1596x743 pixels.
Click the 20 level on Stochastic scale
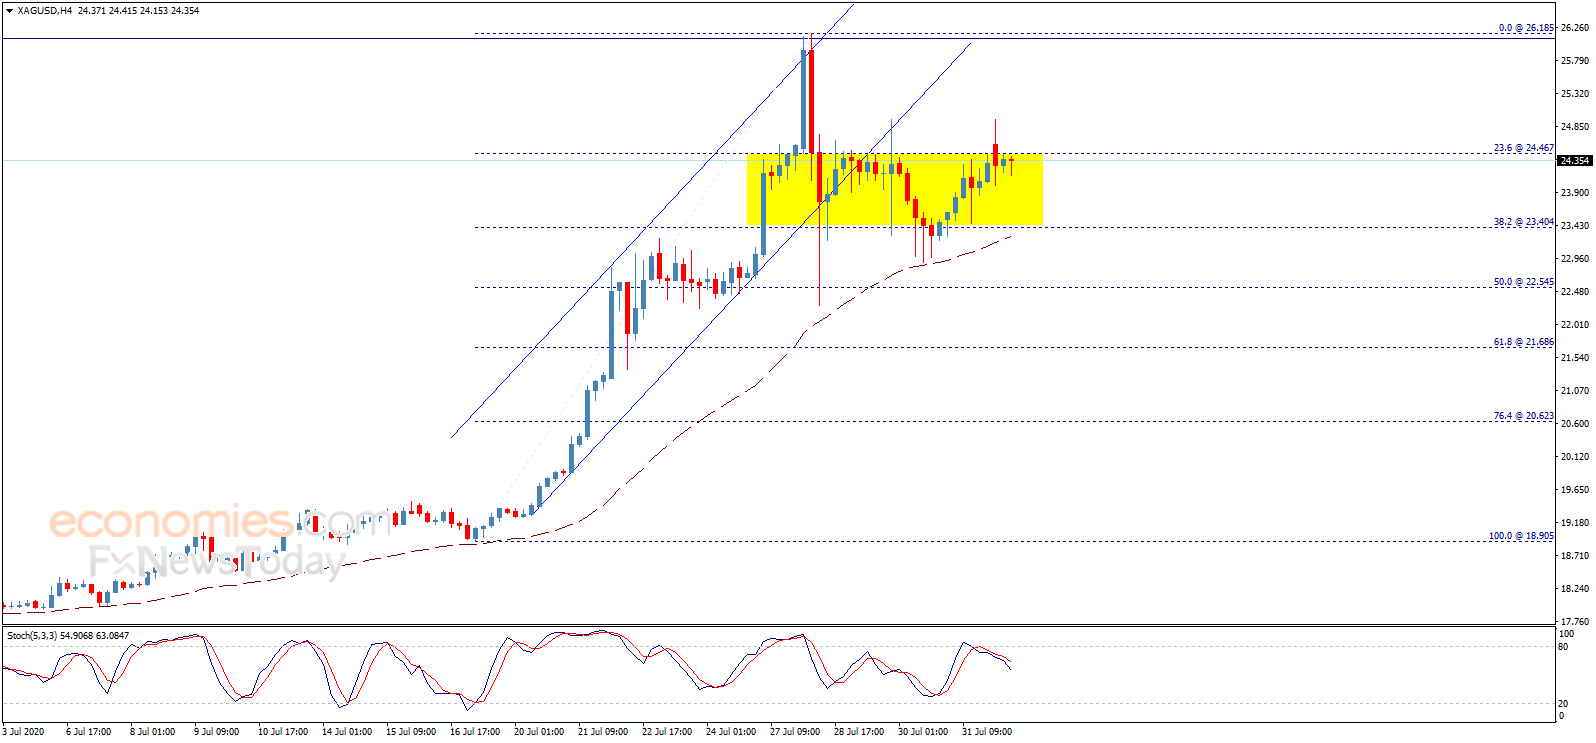(1563, 704)
